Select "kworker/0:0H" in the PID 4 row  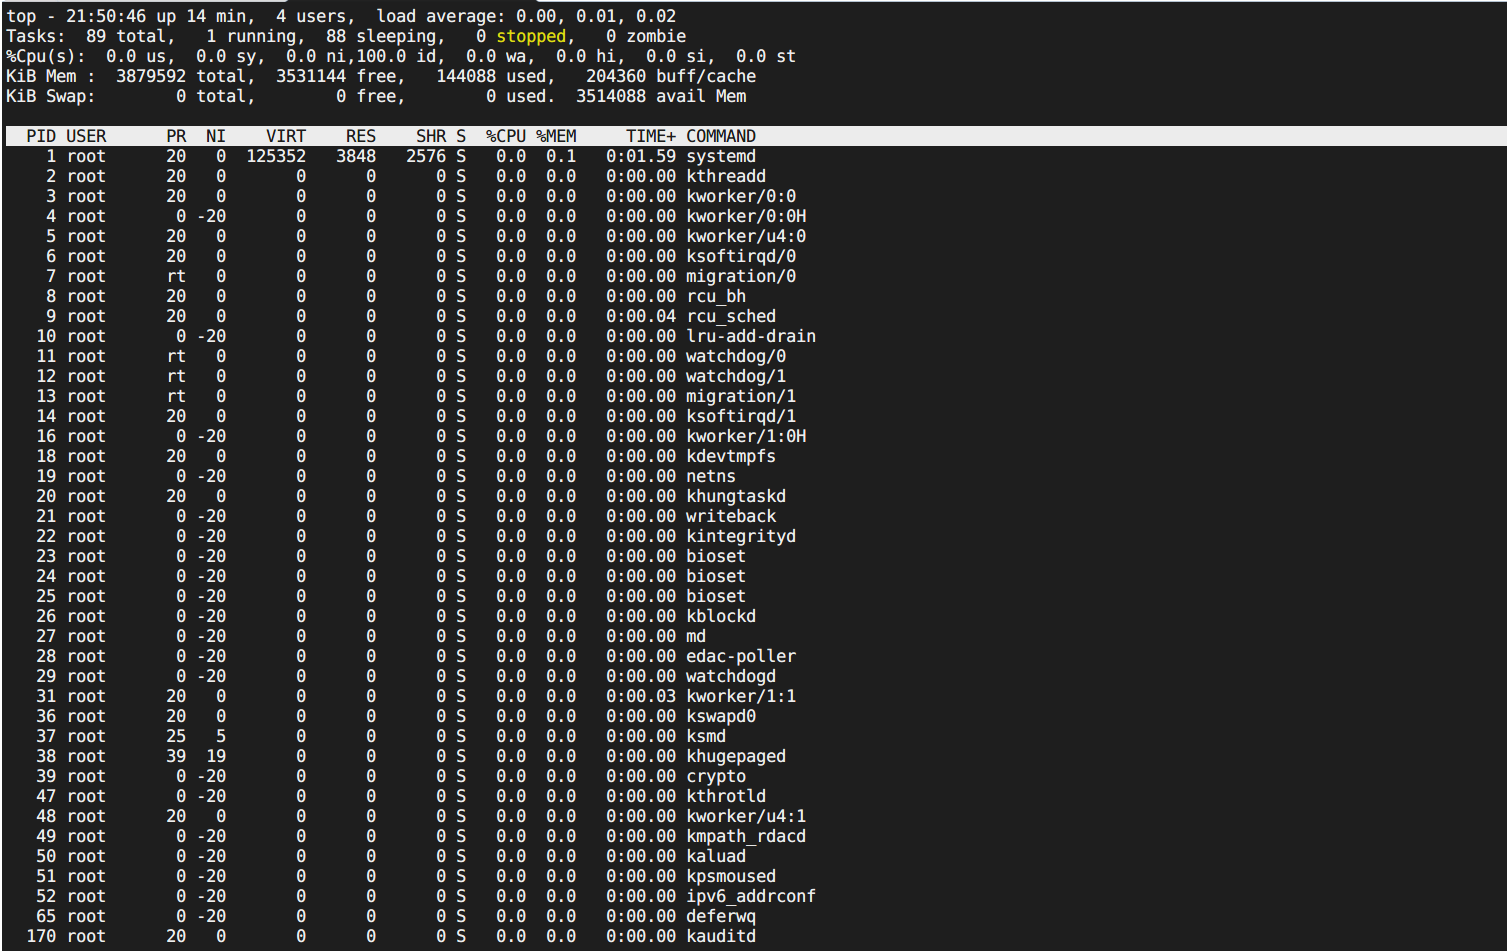click(x=746, y=216)
